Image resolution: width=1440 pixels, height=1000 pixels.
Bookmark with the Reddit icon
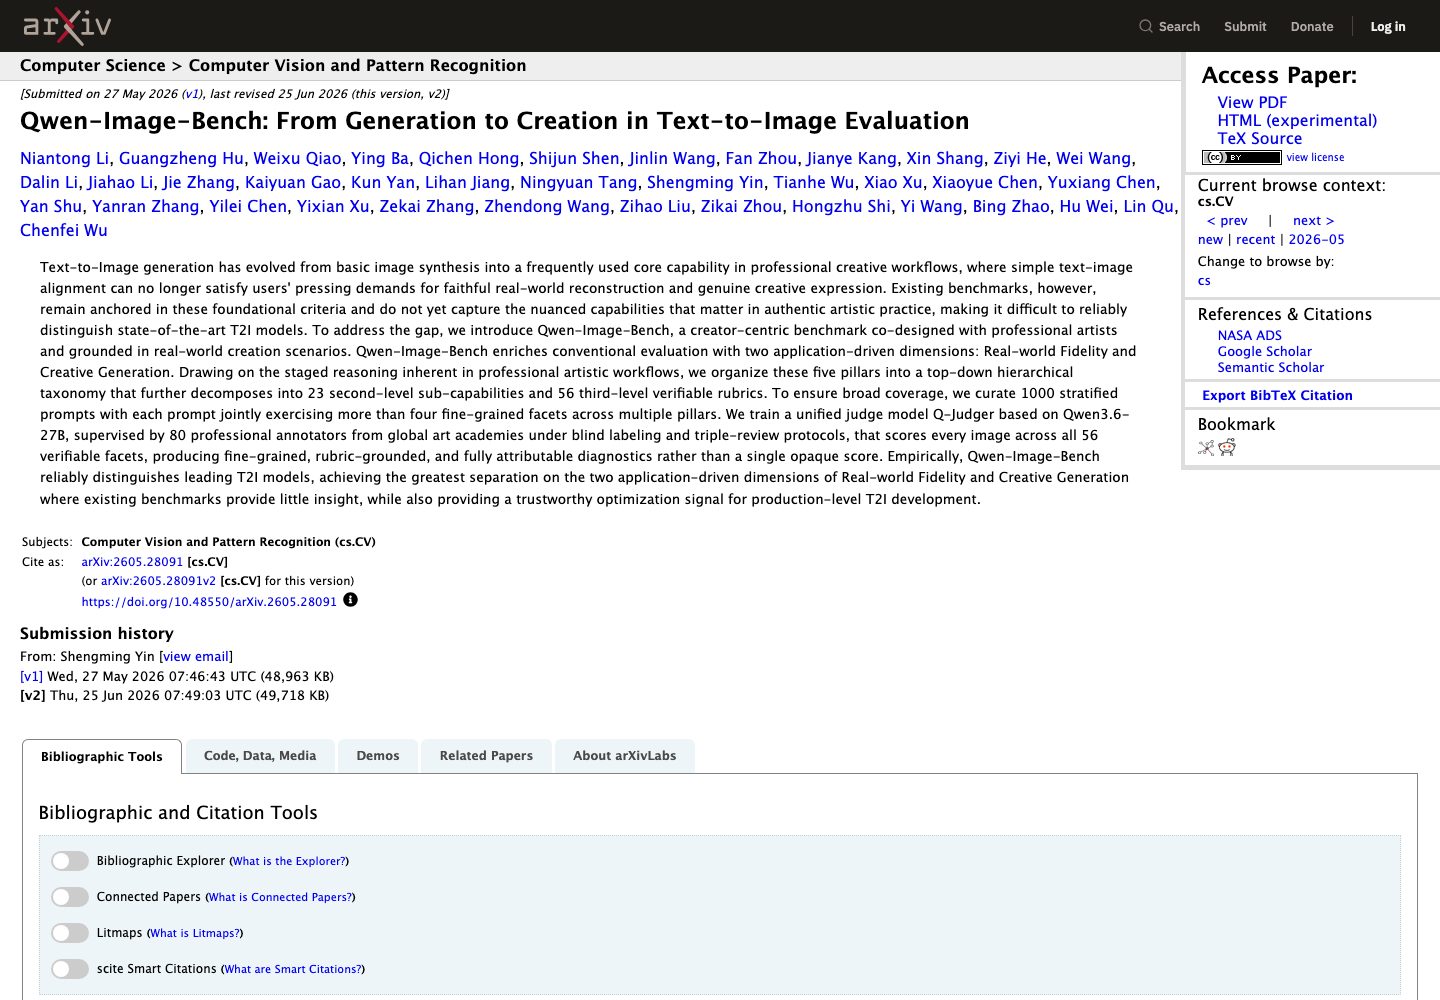[1227, 448]
